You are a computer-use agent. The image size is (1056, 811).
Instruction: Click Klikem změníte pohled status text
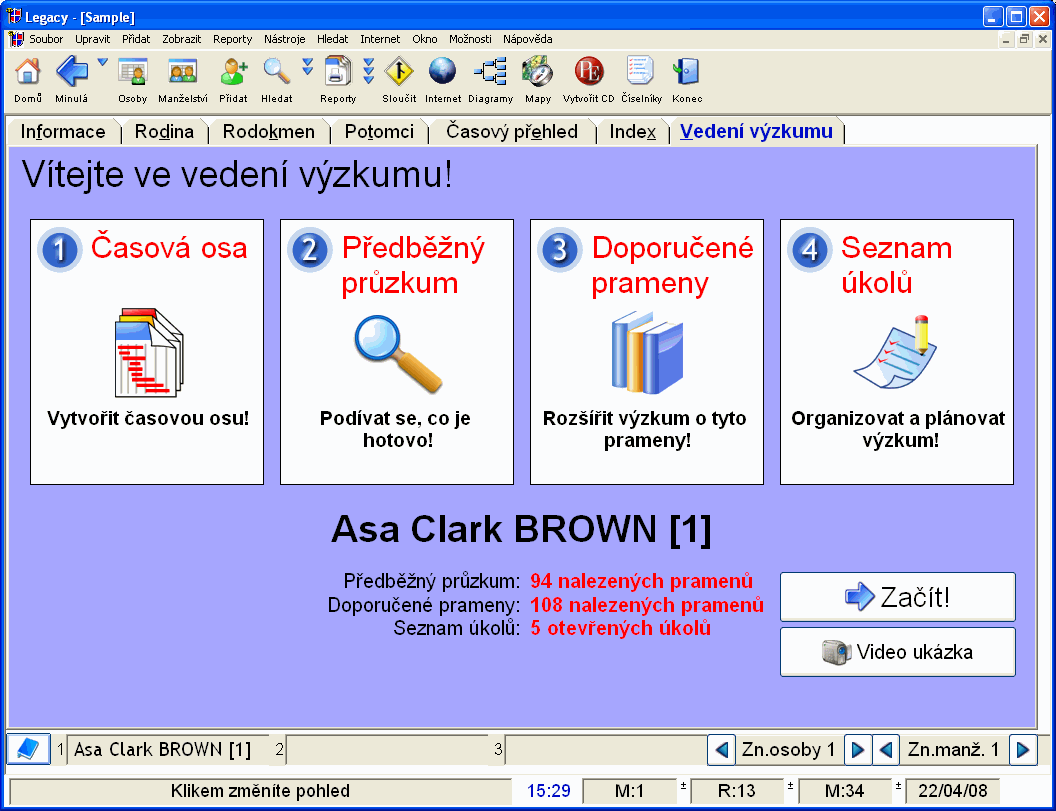point(260,791)
